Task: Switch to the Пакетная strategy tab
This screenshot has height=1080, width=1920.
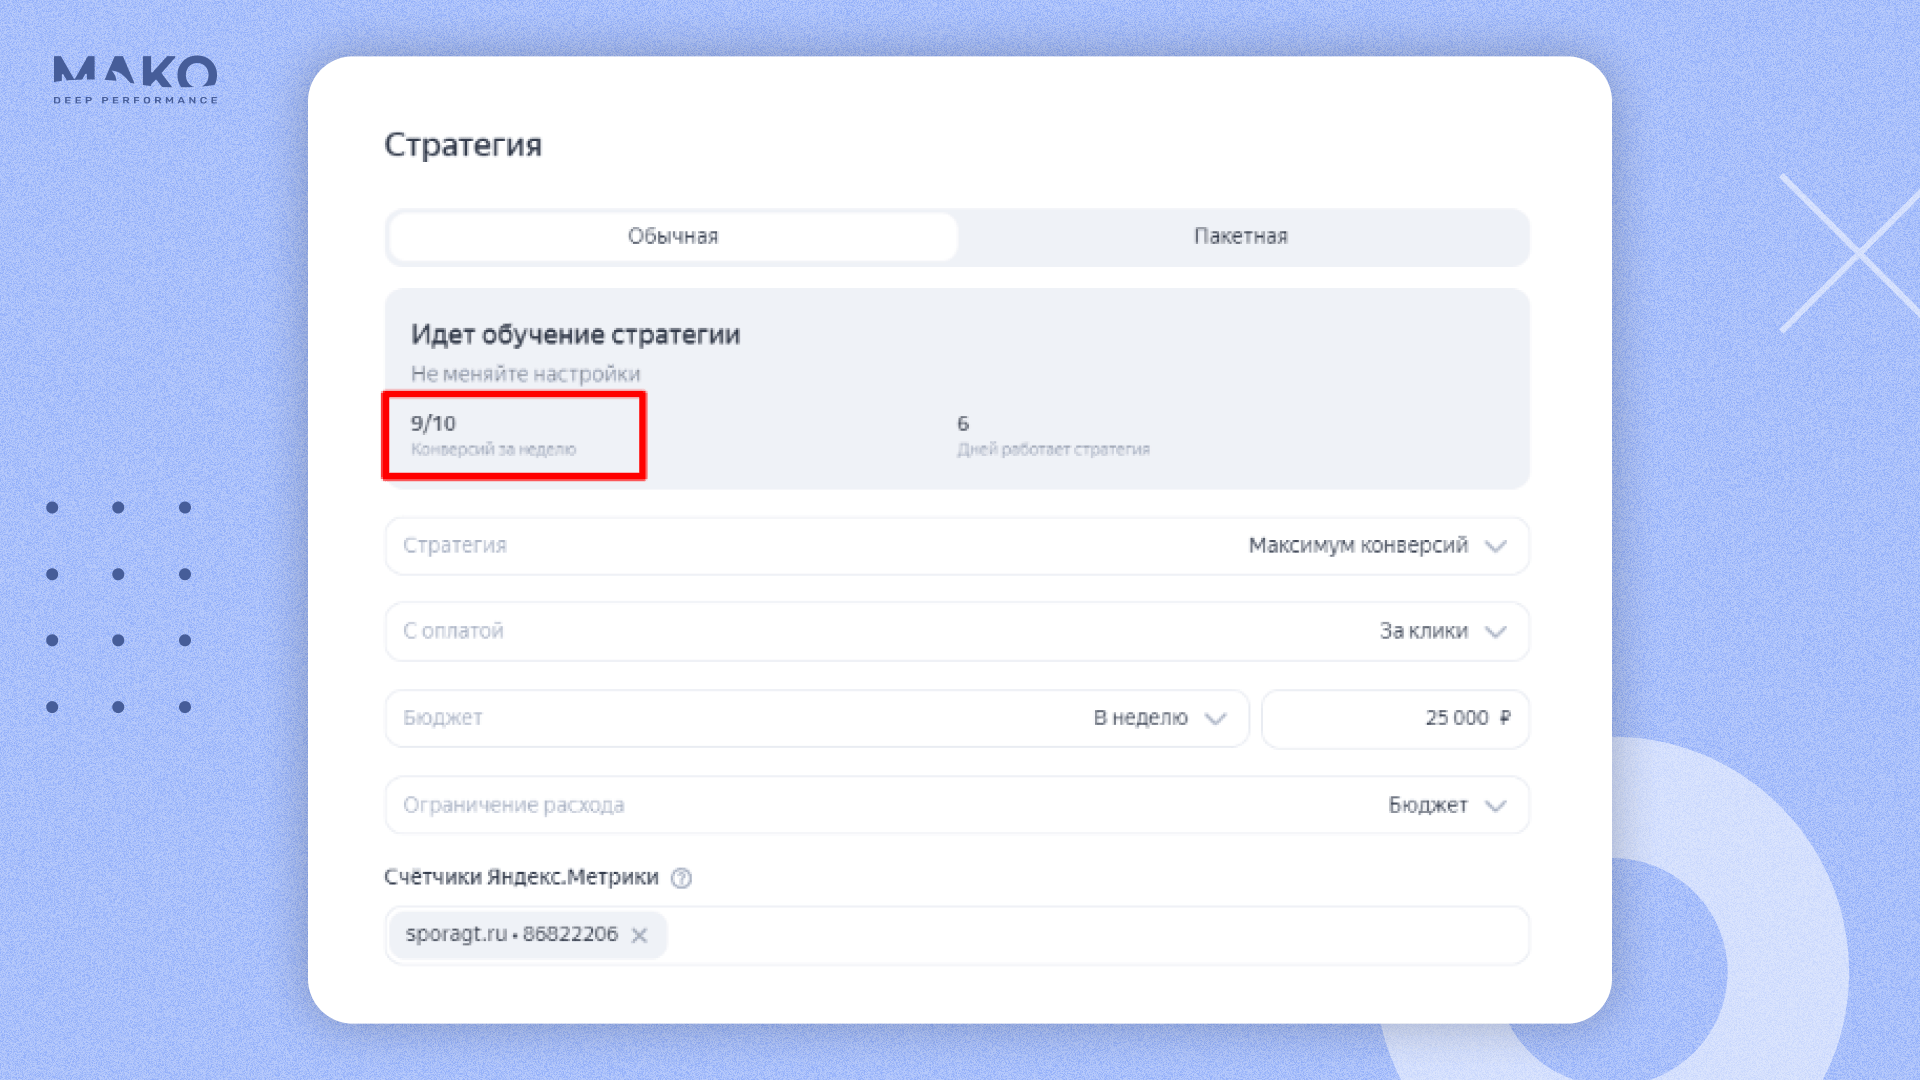Action: tap(1240, 237)
